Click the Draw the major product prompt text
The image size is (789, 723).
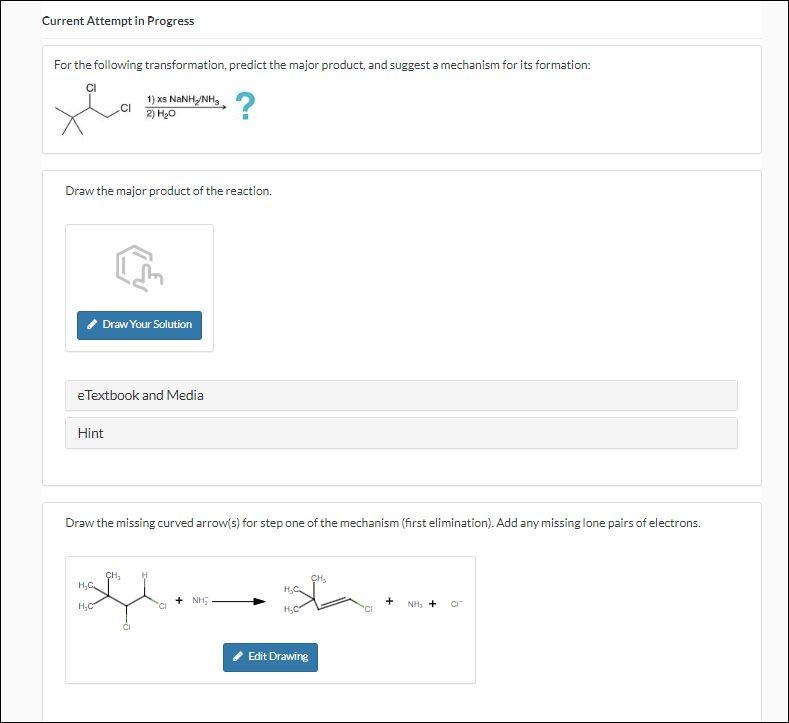[168, 191]
